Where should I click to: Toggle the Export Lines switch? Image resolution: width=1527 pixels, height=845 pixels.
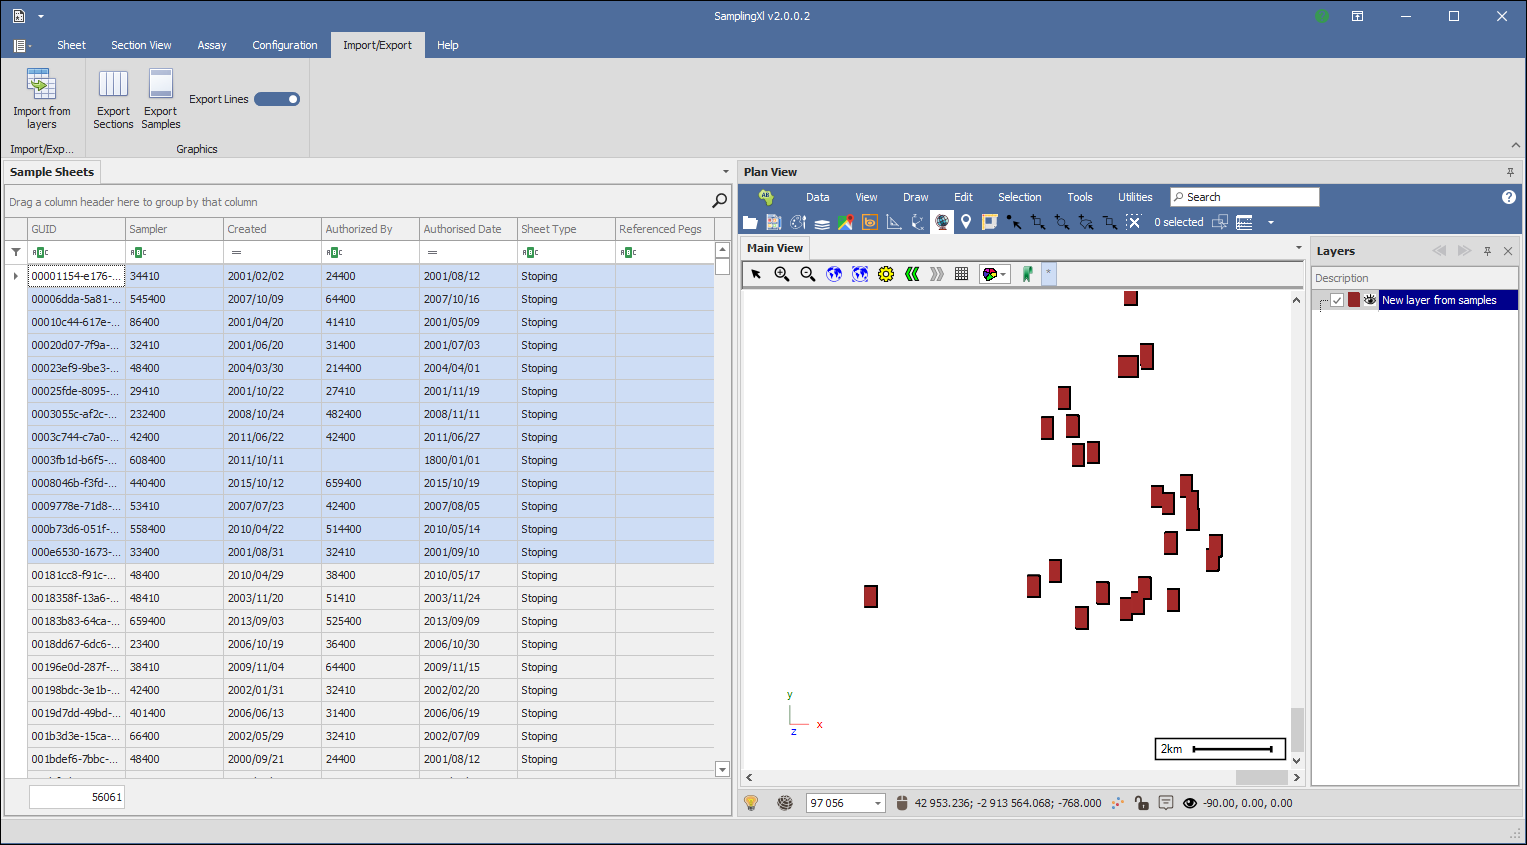coord(277,99)
